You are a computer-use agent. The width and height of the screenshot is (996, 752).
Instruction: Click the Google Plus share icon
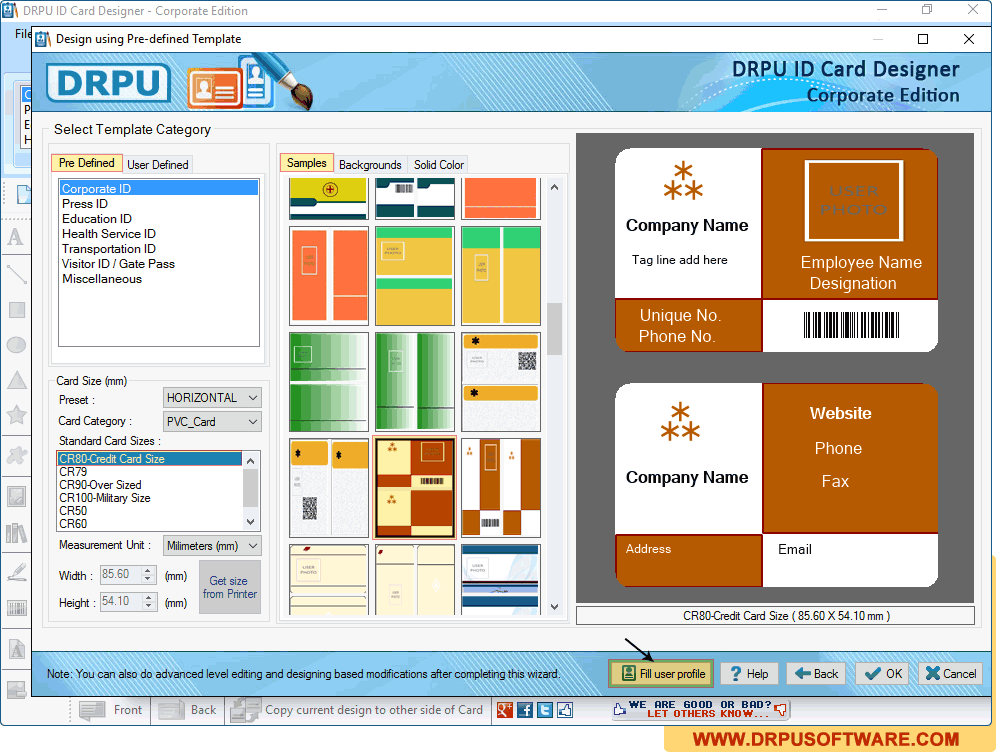pos(505,709)
